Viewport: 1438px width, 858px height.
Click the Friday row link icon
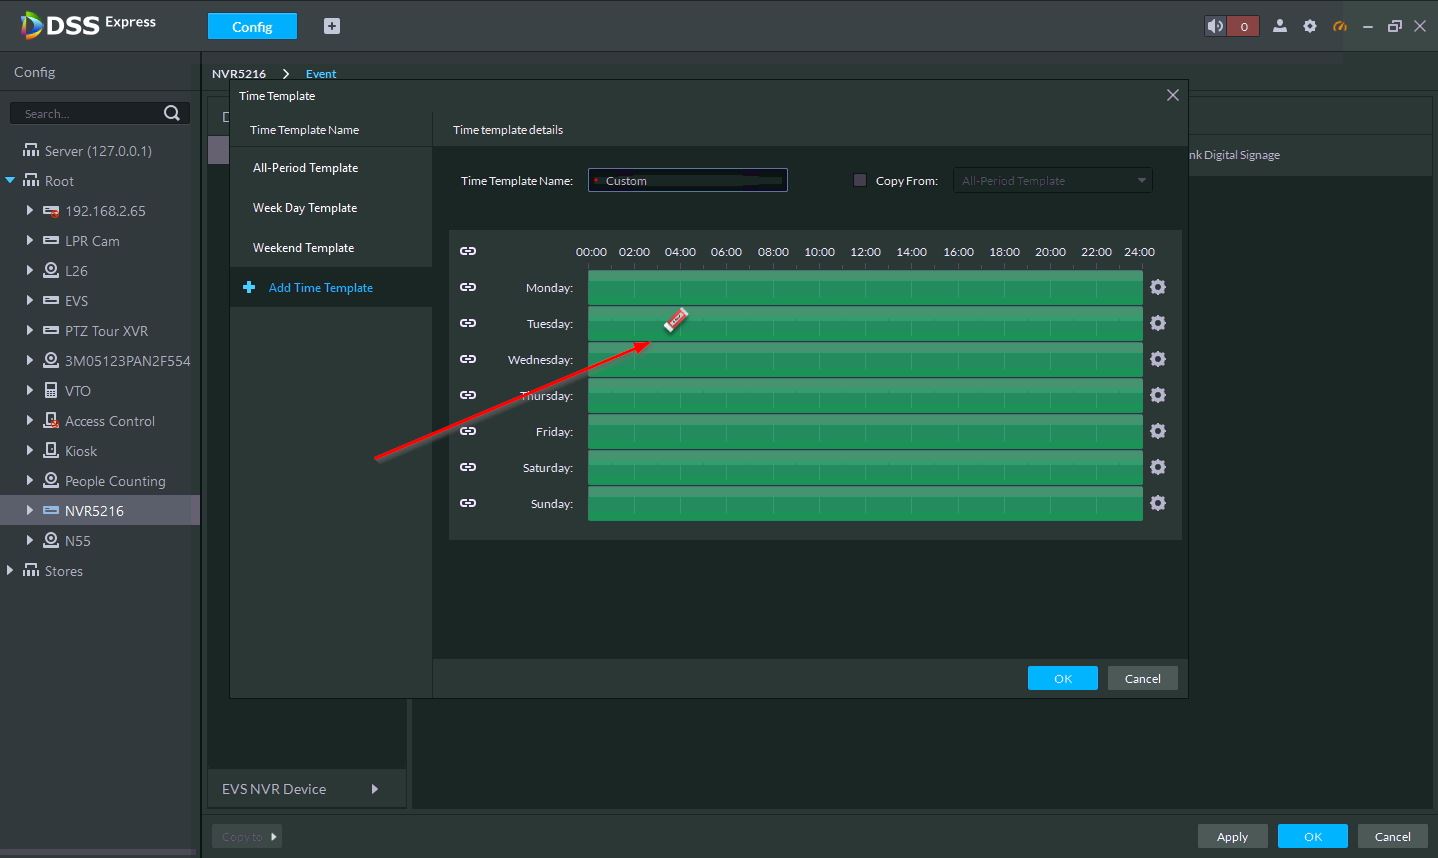468,431
